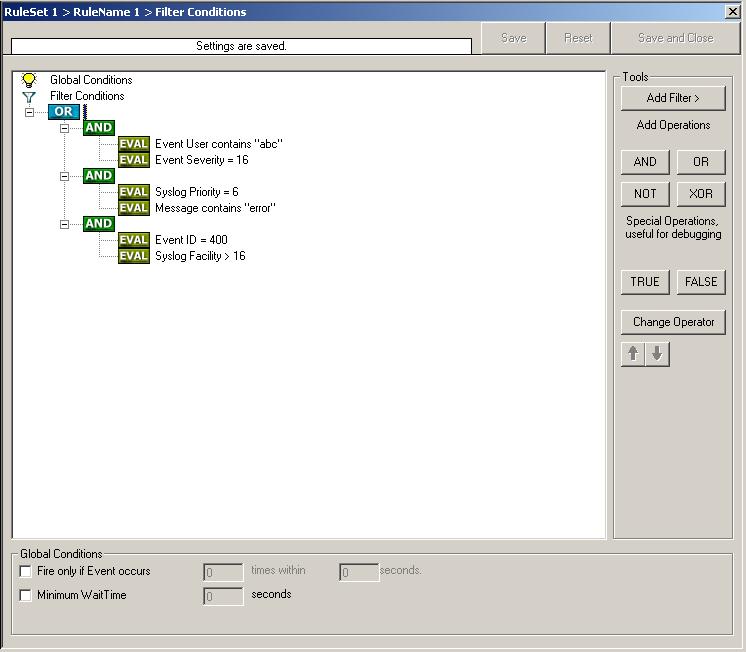Insert TRUE debugging operation

pyautogui.click(x=645, y=282)
